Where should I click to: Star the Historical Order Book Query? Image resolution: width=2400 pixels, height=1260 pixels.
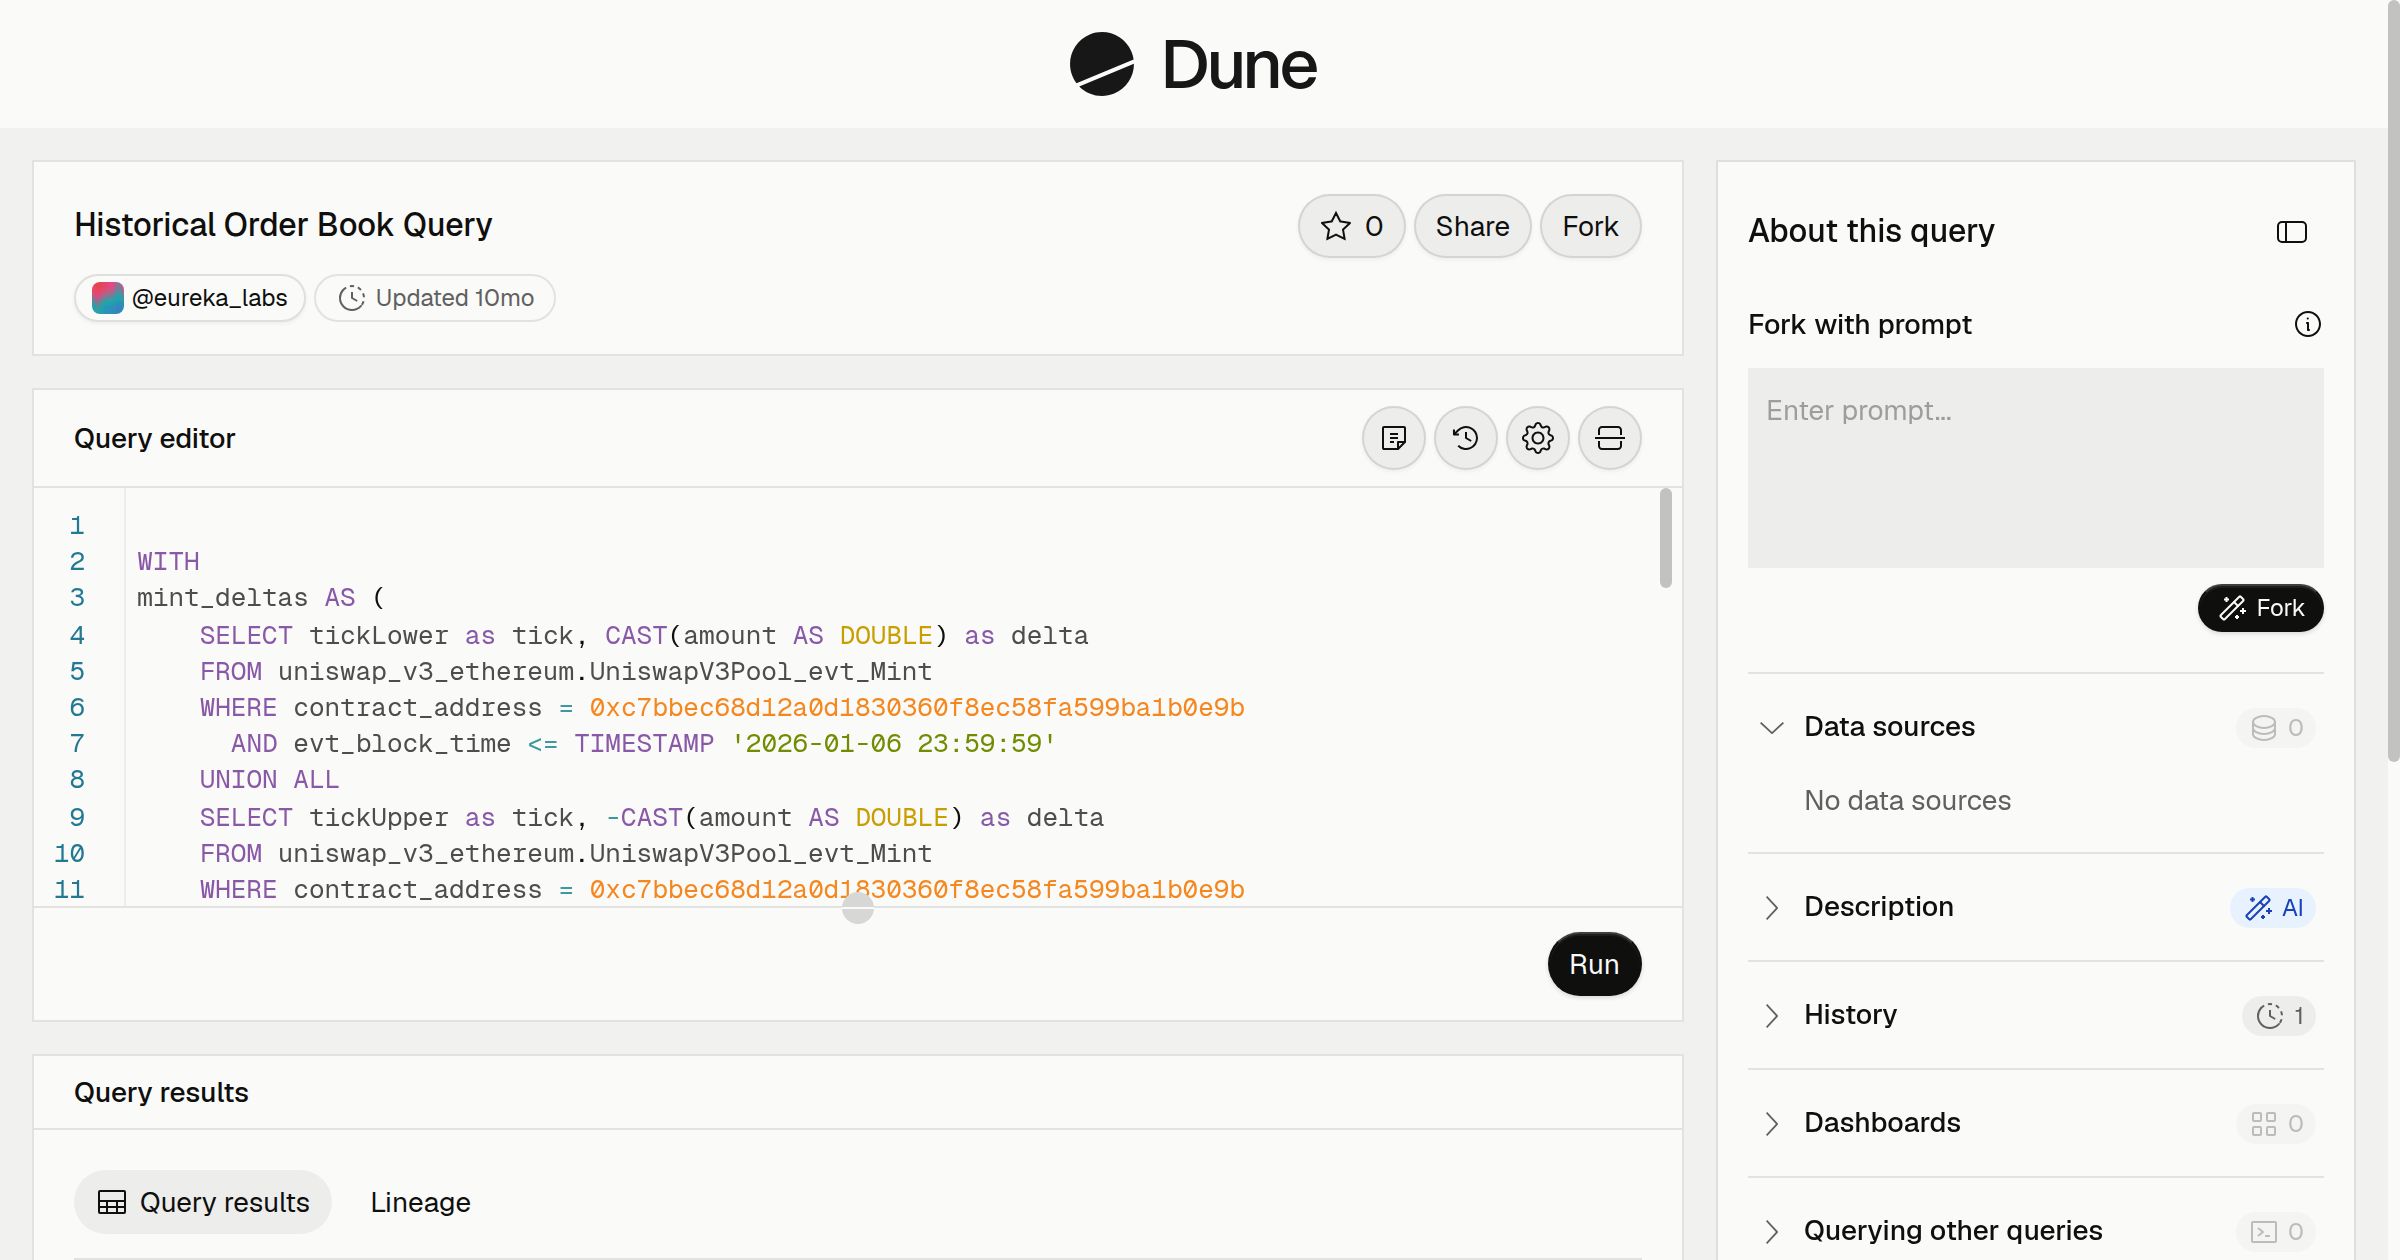1351,226
